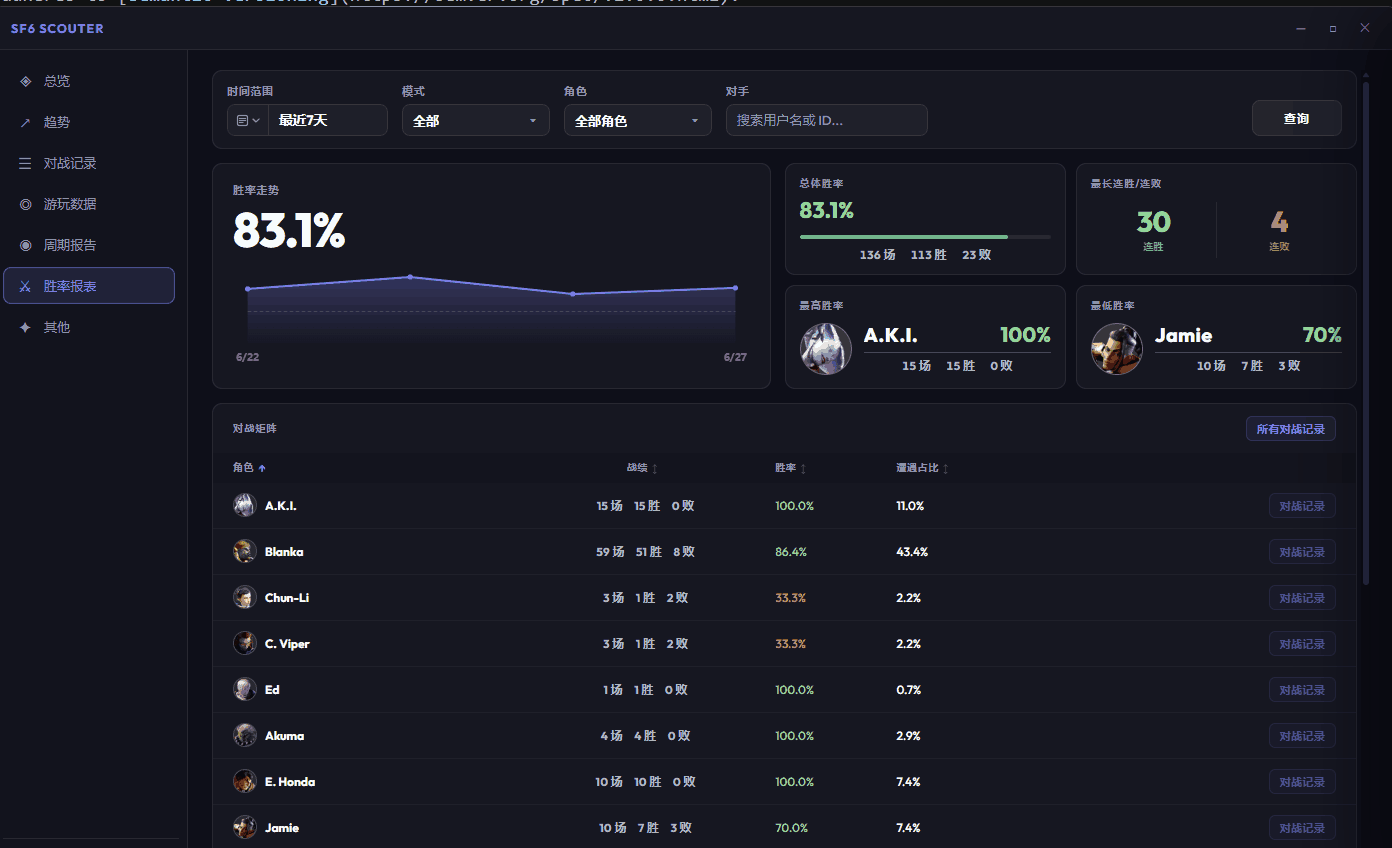The height and width of the screenshot is (848, 1392).
Task: Open 所有对战记录 link button
Action: (x=1290, y=429)
